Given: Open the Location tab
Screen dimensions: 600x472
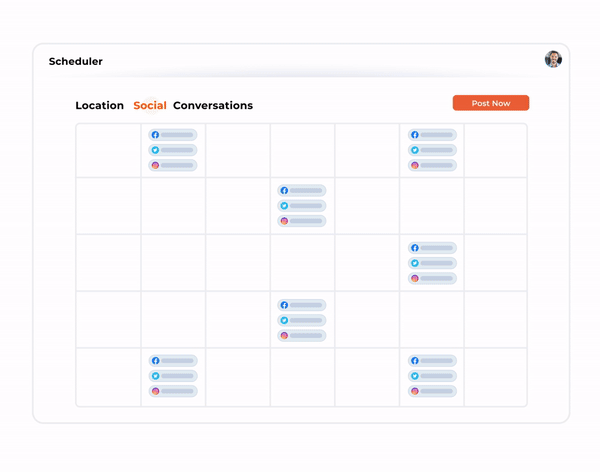Looking at the screenshot, I should [99, 106].
